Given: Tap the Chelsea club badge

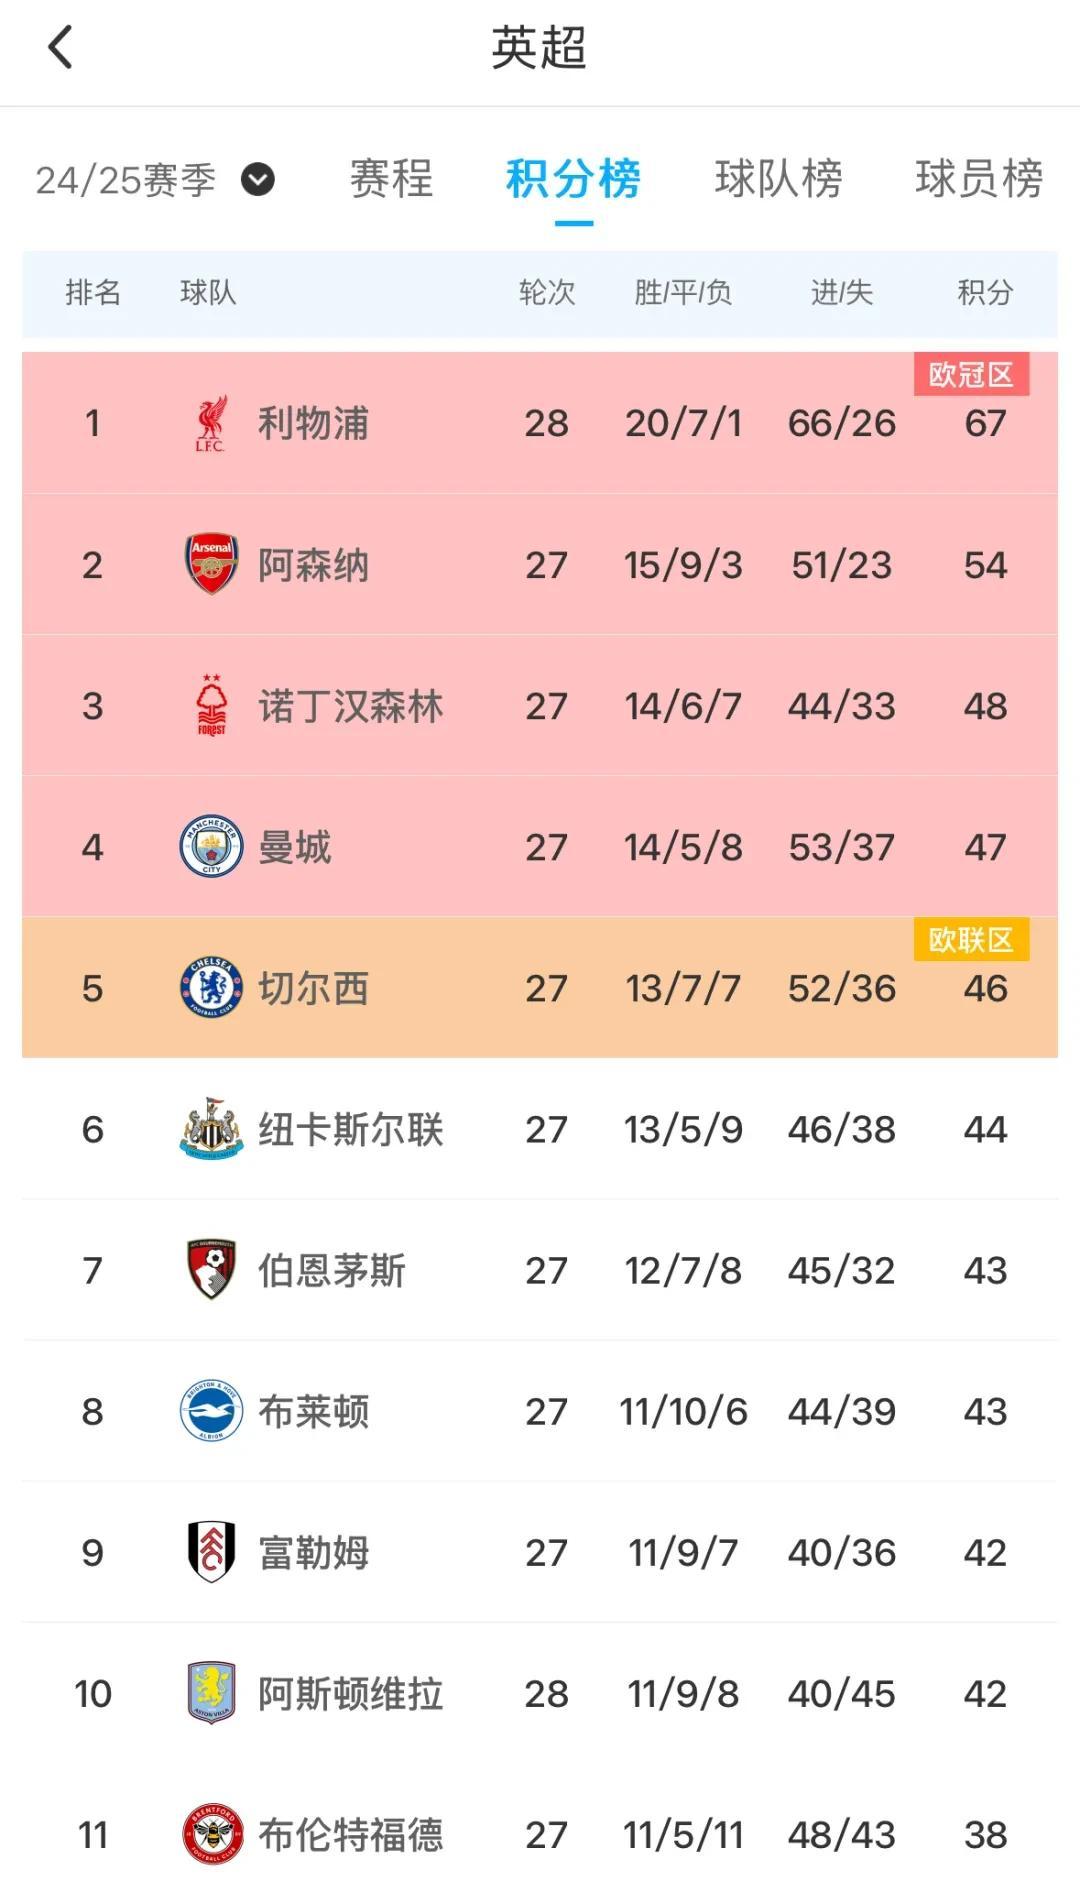Looking at the screenshot, I should pos(211,988).
